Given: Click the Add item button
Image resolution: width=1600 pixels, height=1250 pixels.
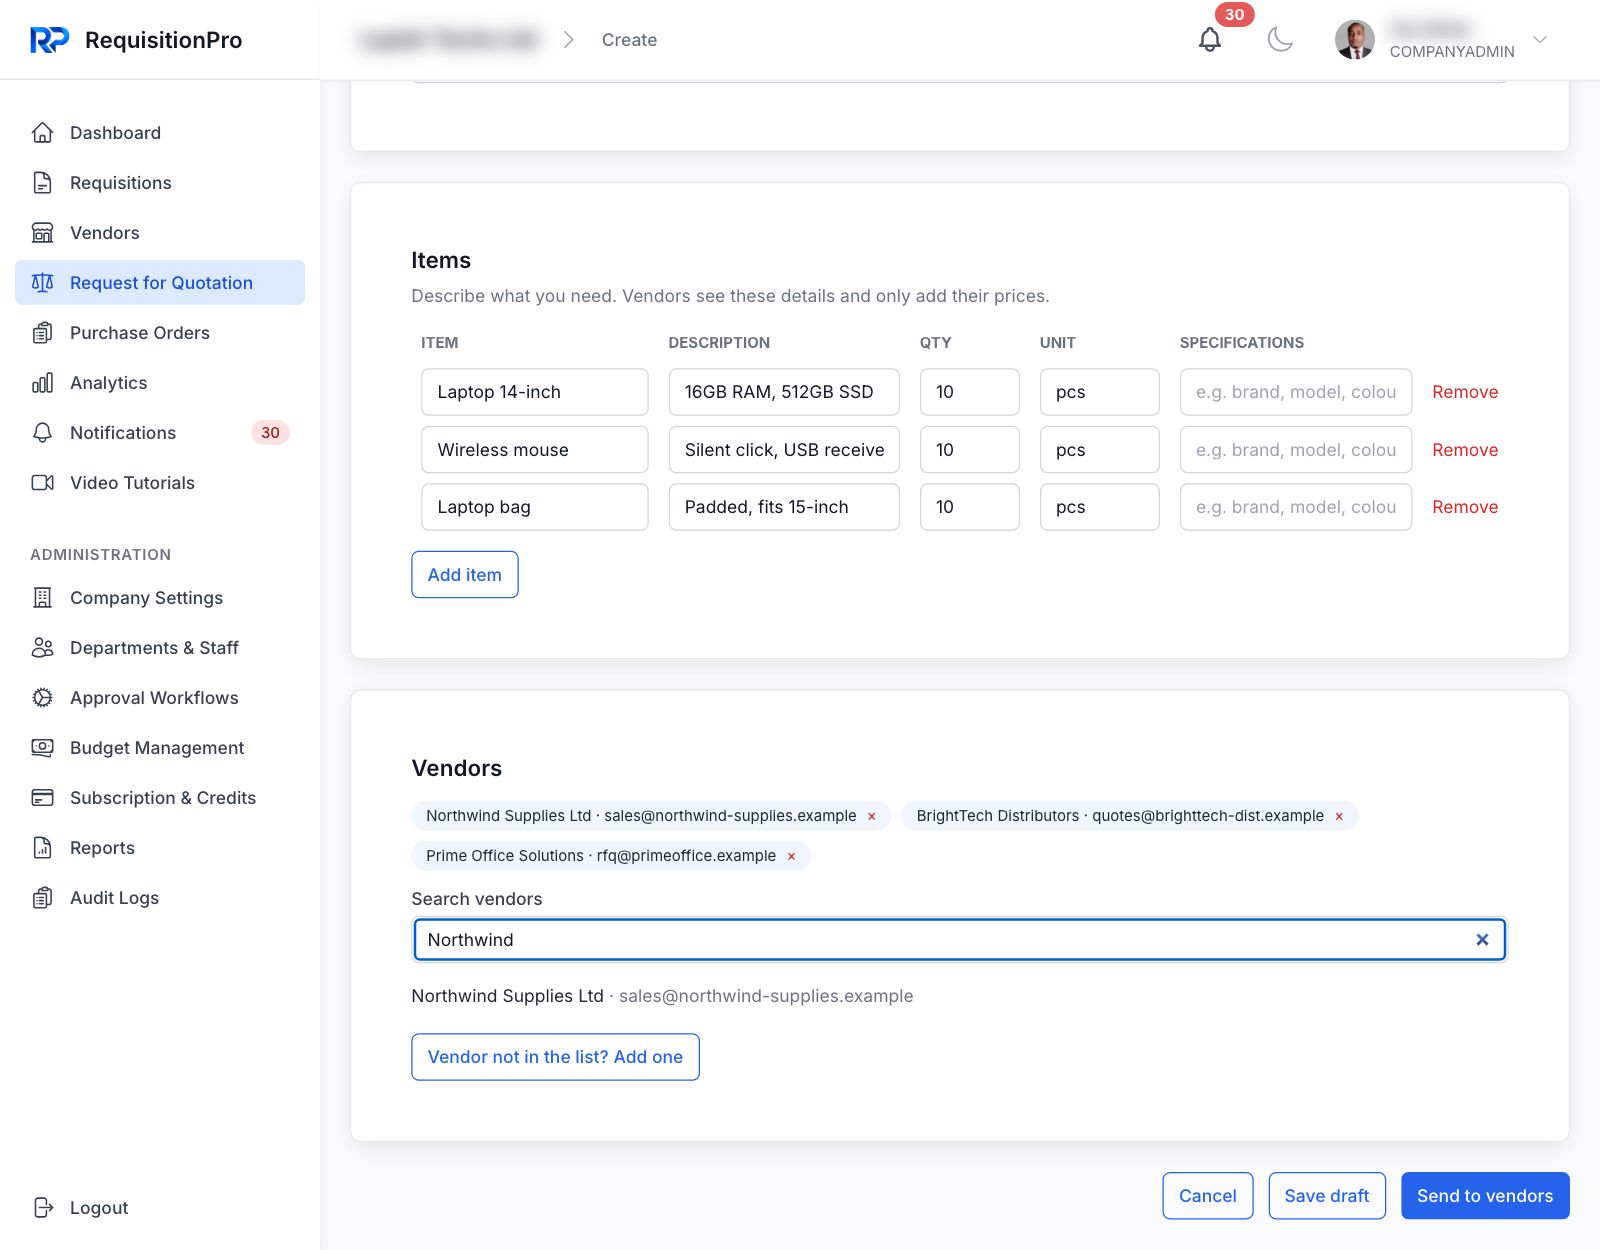Looking at the screenshot, I should (x=465, y=575).
